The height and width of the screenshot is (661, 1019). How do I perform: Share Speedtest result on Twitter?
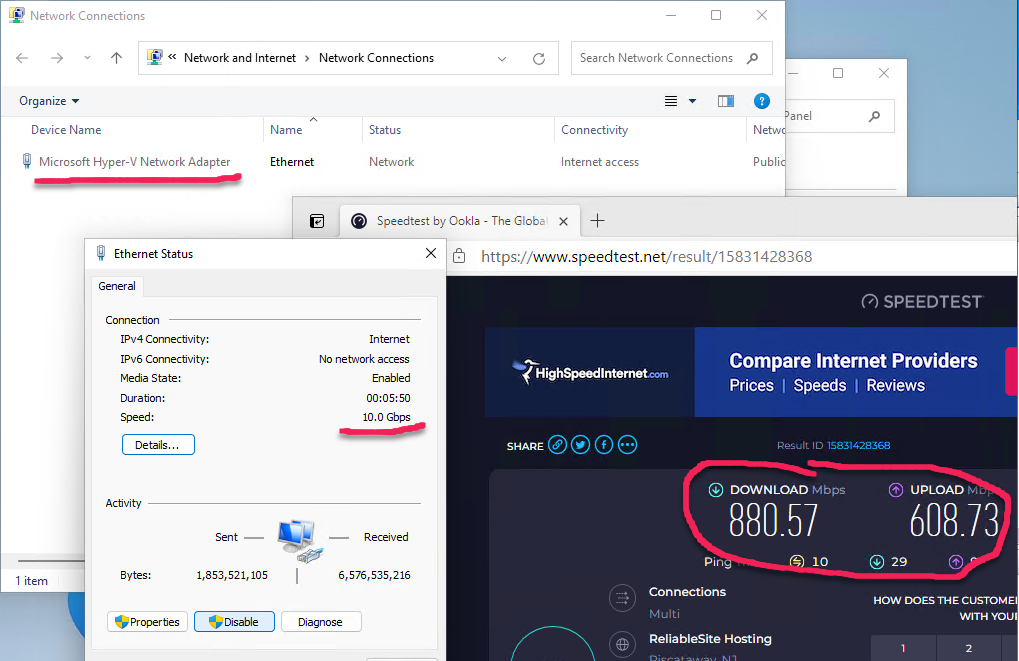(x=581, y=445)
